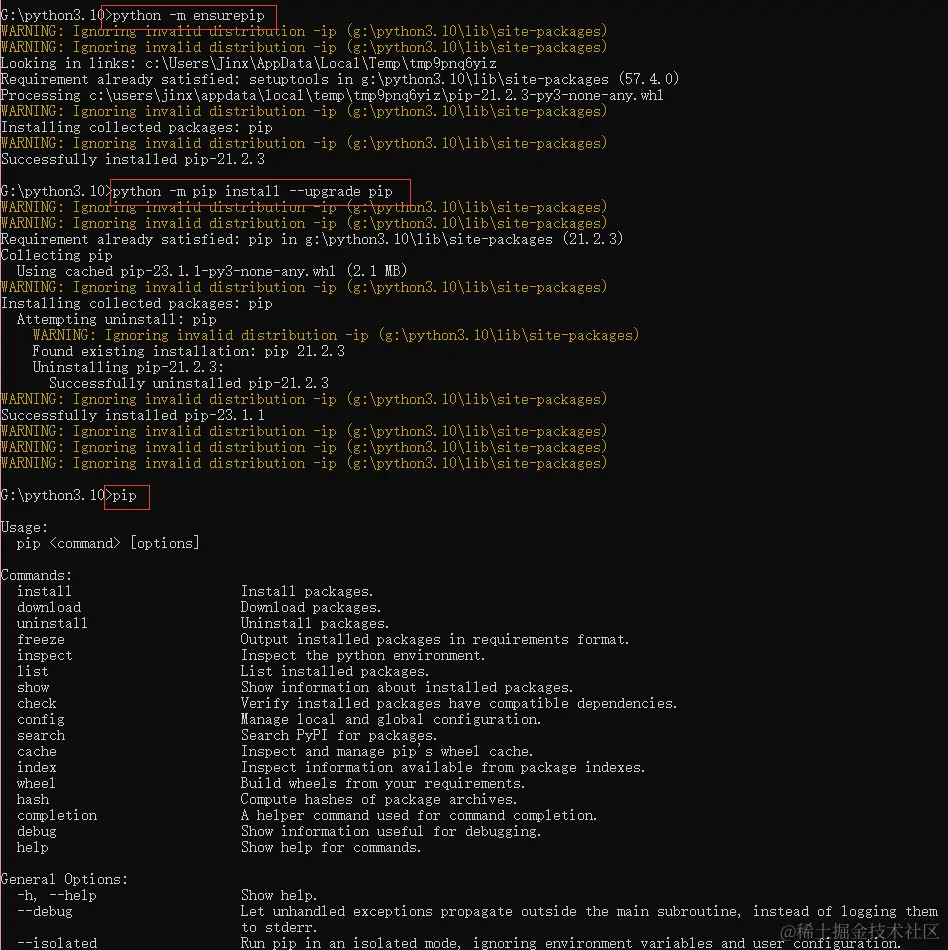Click 'Requirement already satisfied: setuptools' line

coord(340,79)
